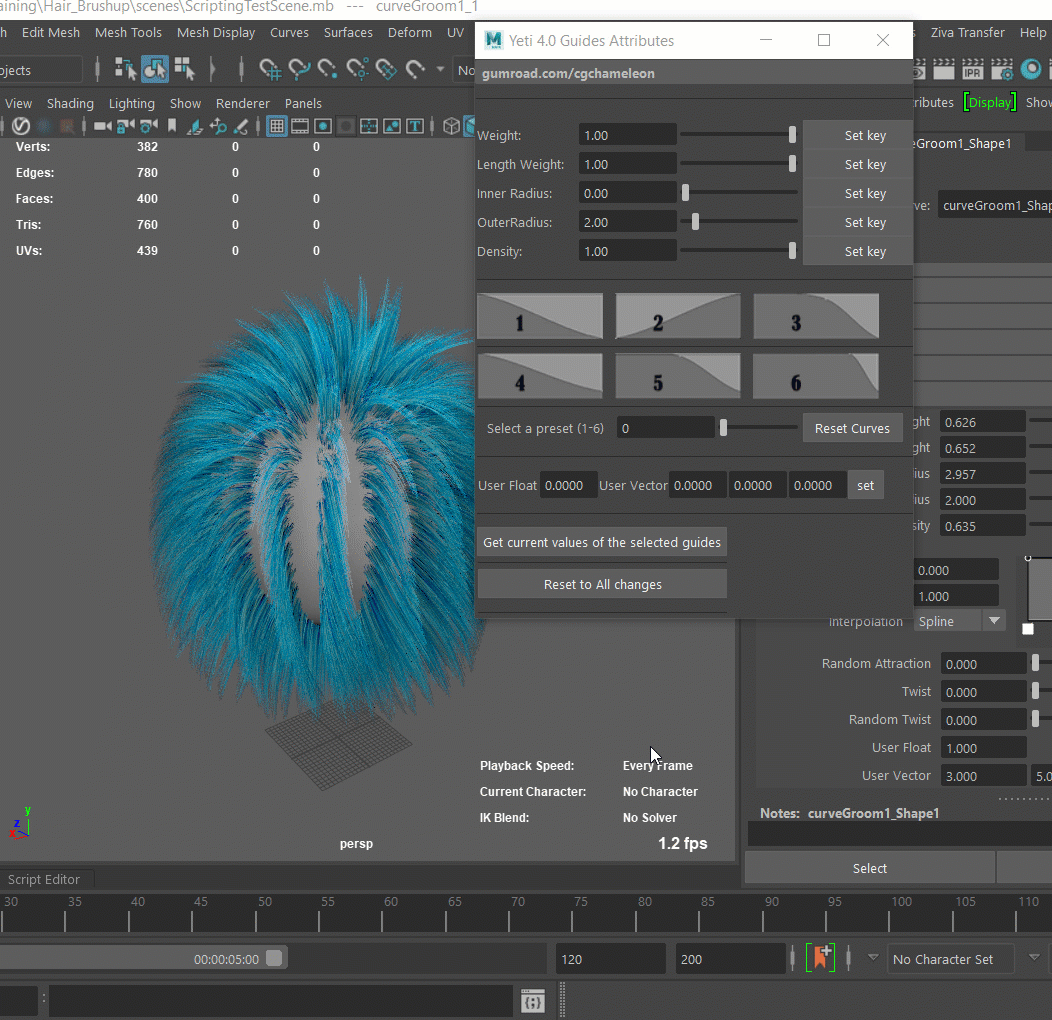Click the Select a preset slider handle
This screenshot has width=1052, height=1020.
coord(723,427)
